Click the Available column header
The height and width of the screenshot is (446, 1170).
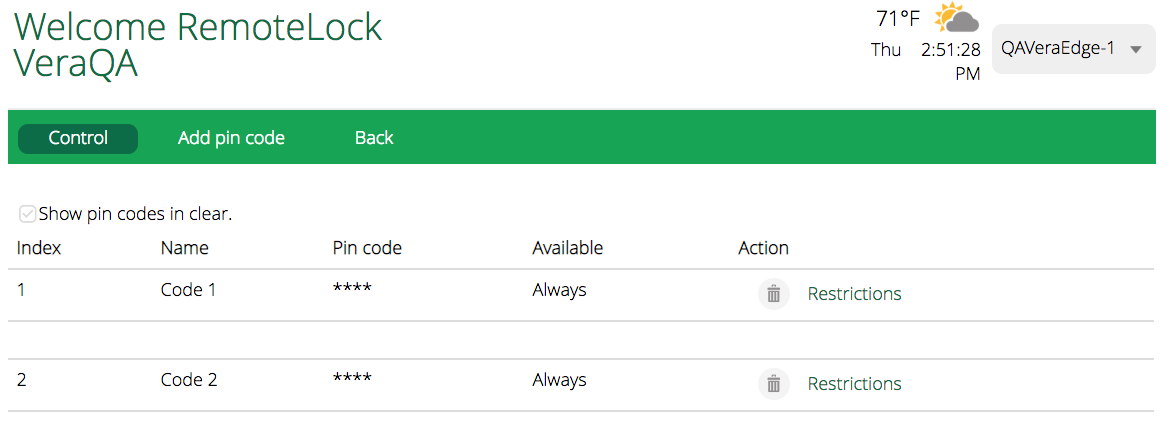point(567,248)
